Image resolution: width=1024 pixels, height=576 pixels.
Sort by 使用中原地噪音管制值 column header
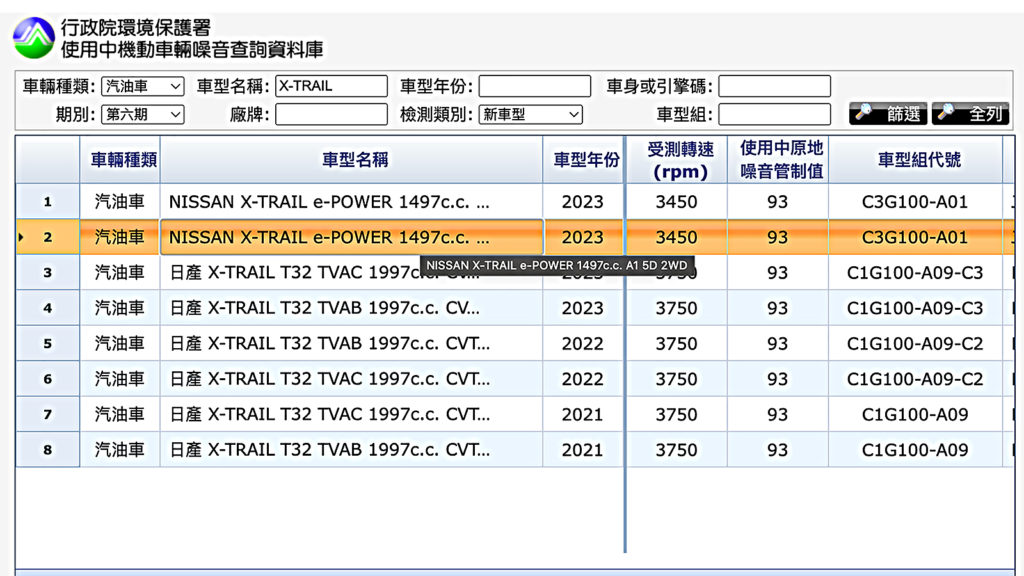point(778,160)
